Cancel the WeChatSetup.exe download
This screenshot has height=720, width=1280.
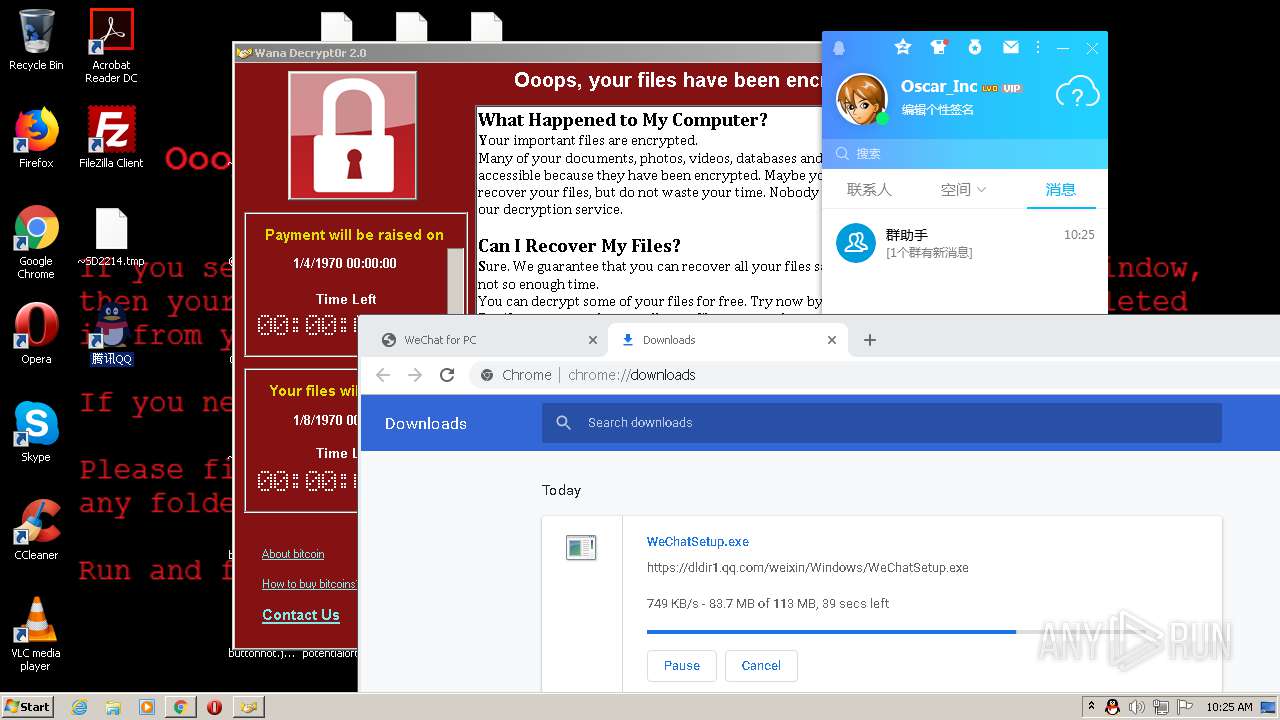coord(761,665)
